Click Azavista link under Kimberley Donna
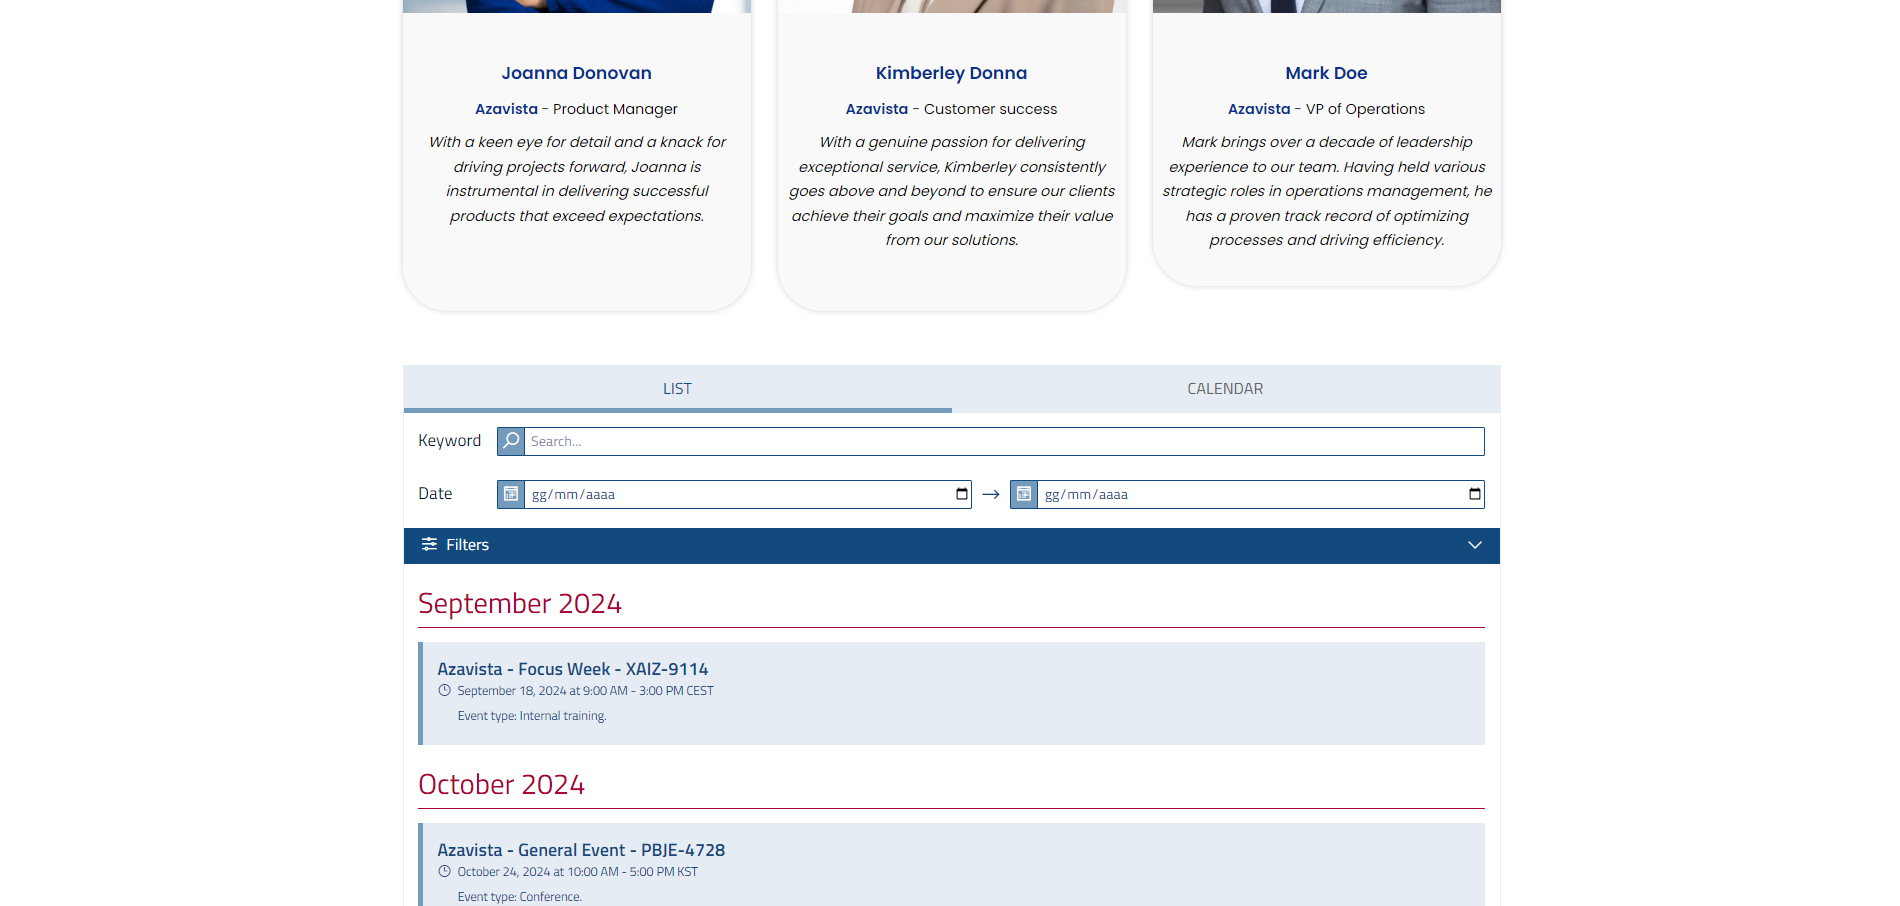Screen dimensions: 1900x906 (877, 109)
